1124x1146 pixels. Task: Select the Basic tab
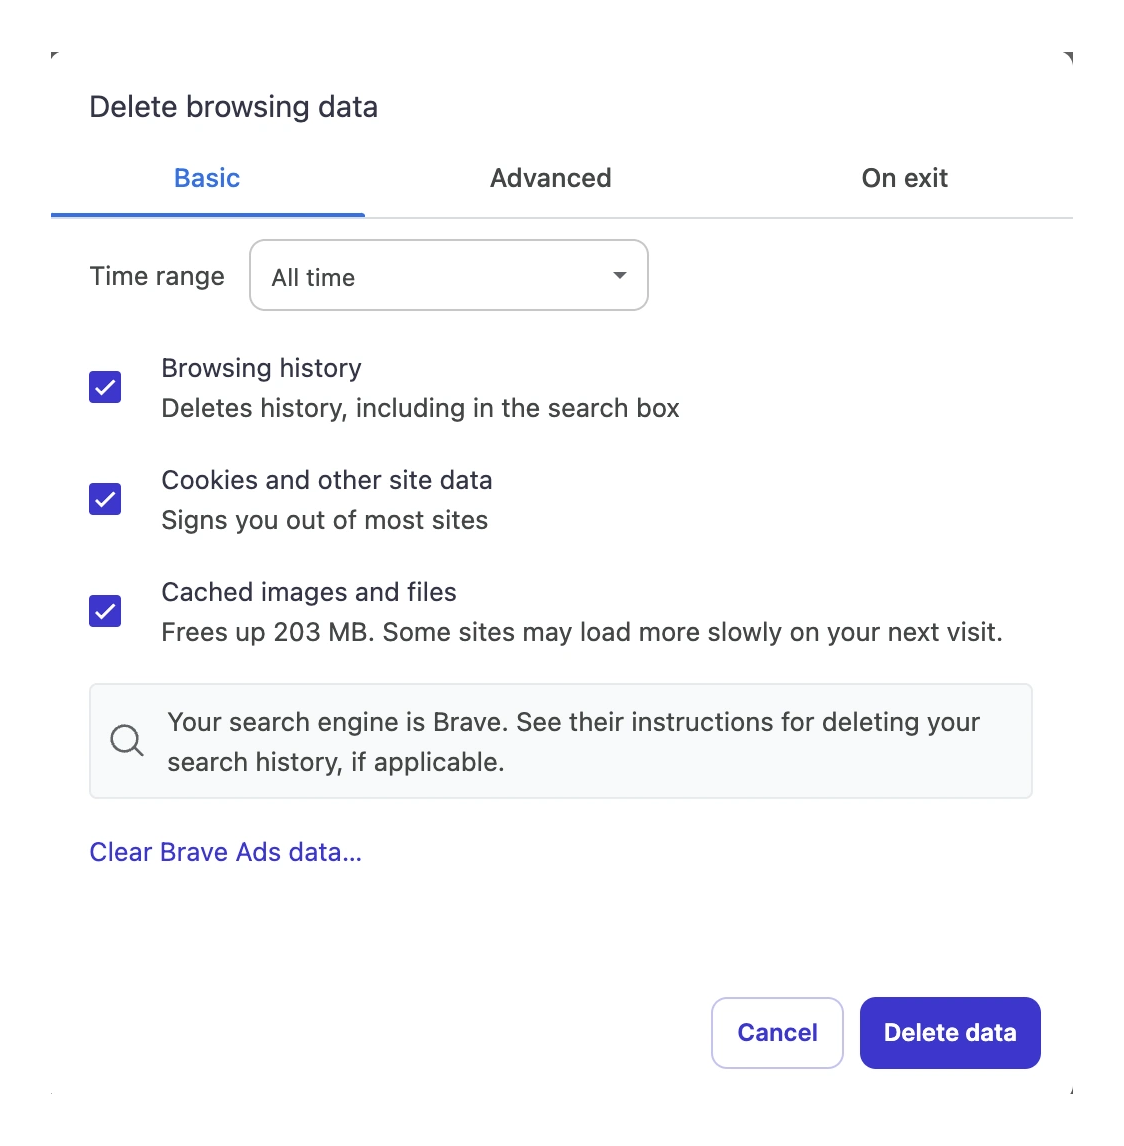(x=206, y=178)
